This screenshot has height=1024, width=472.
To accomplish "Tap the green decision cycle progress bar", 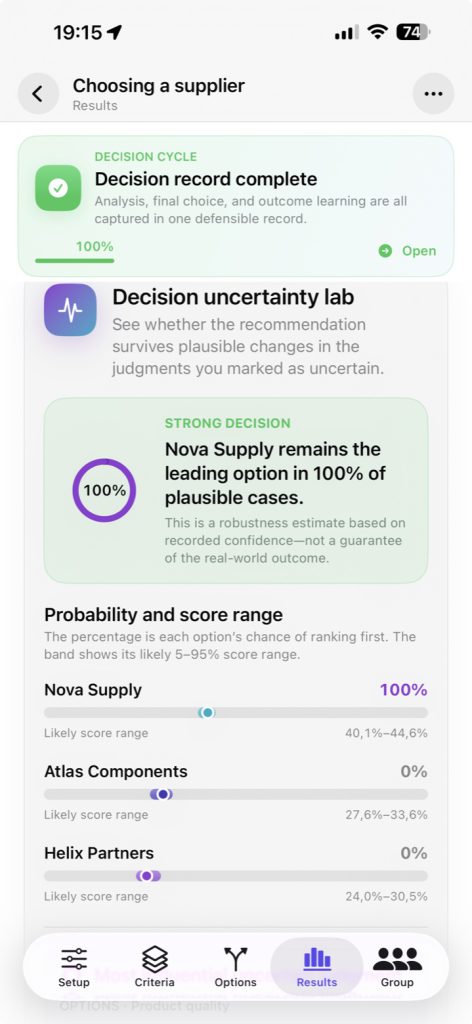I will [74, 261].
